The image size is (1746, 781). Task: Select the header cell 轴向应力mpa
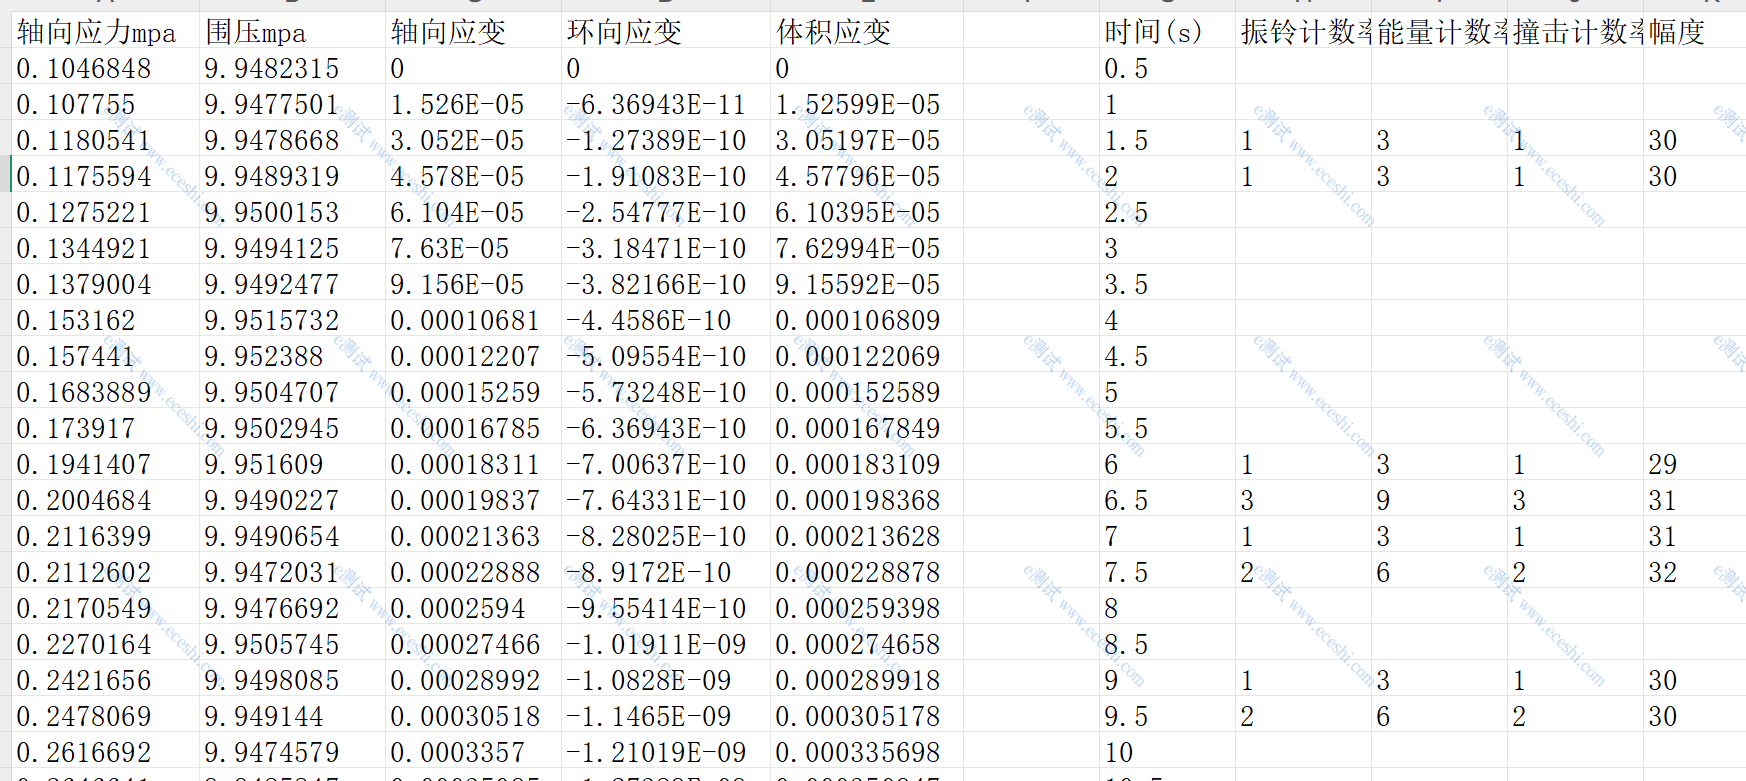pyautogui.click(x=106, y=31)
